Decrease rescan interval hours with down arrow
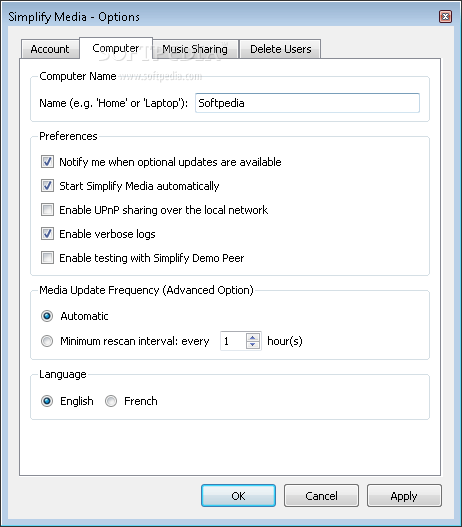 point(253,345)
